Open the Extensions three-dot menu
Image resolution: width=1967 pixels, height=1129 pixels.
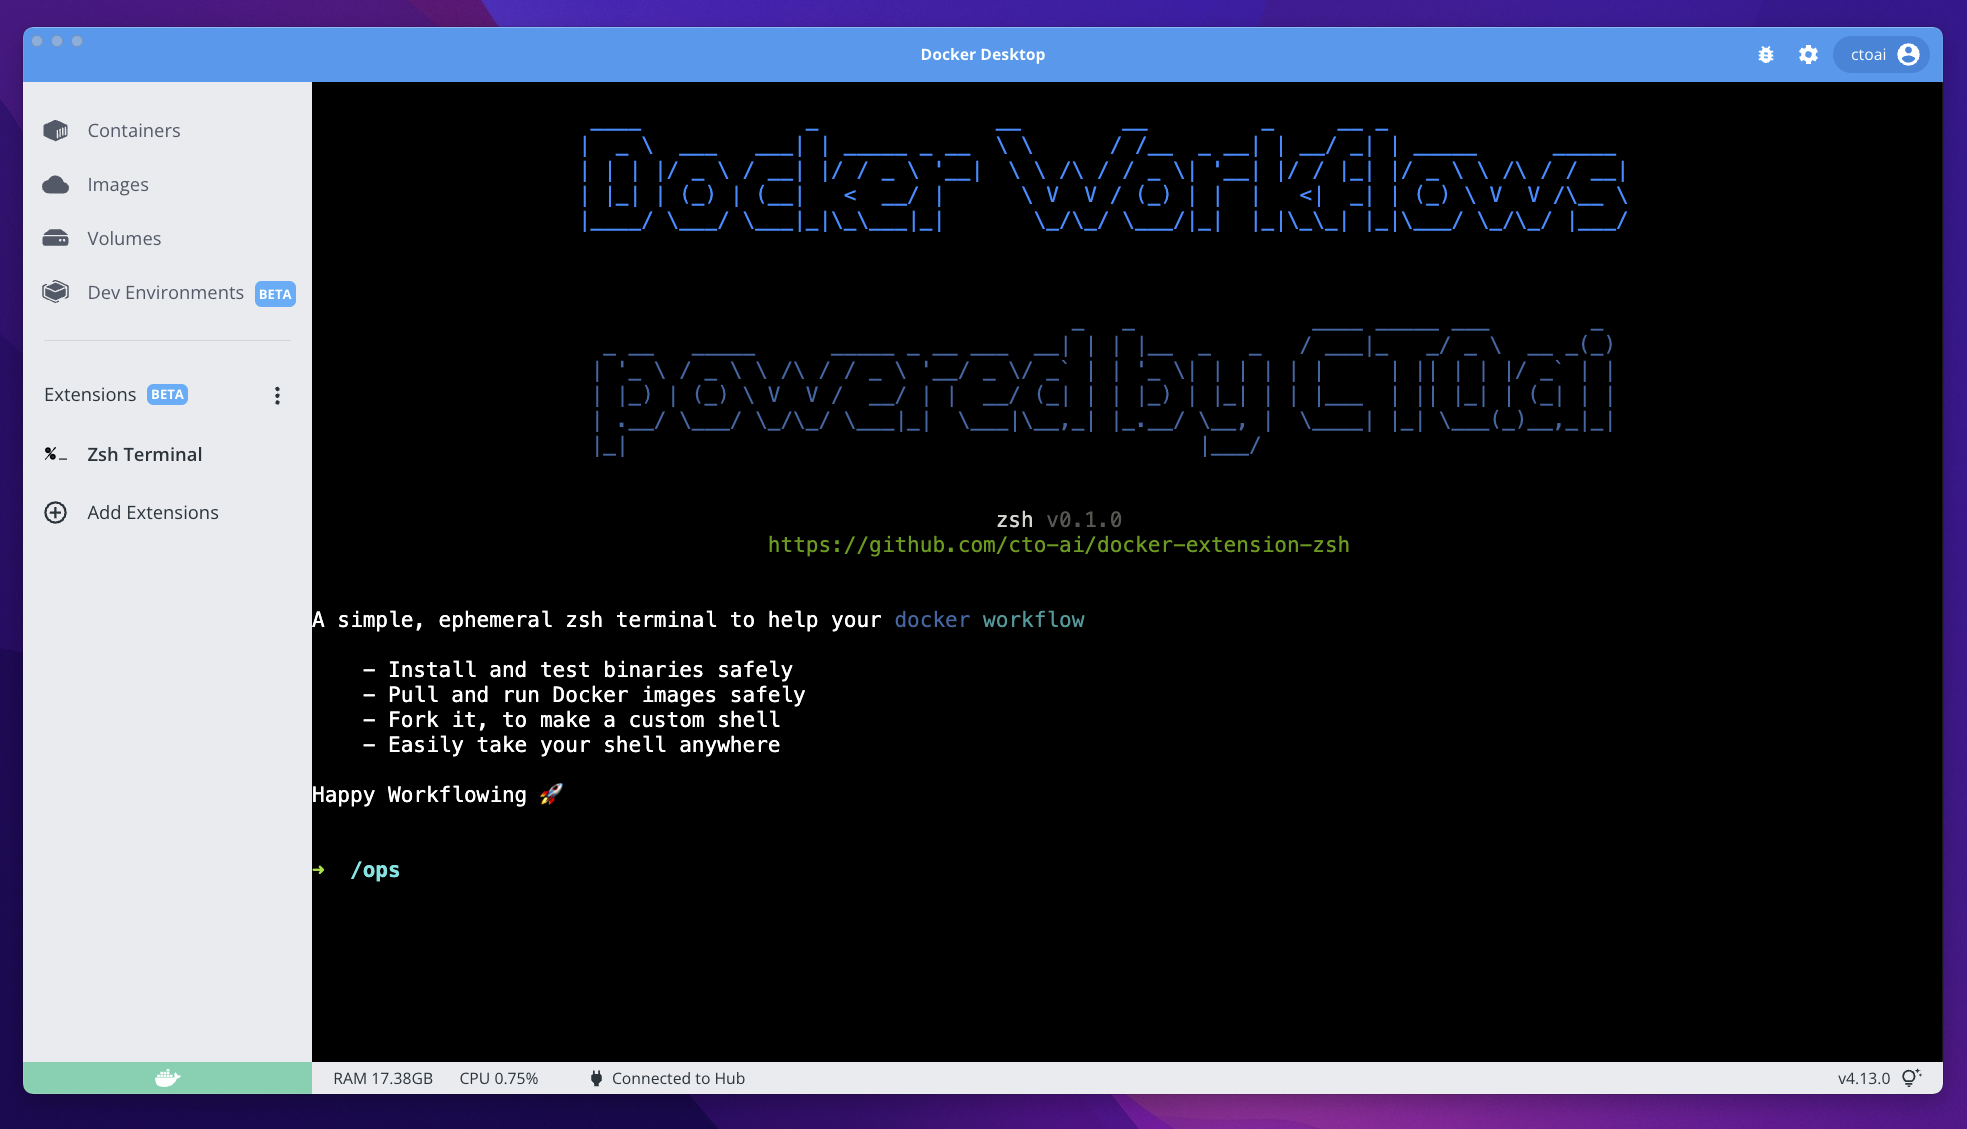click(x=277, y=396)
